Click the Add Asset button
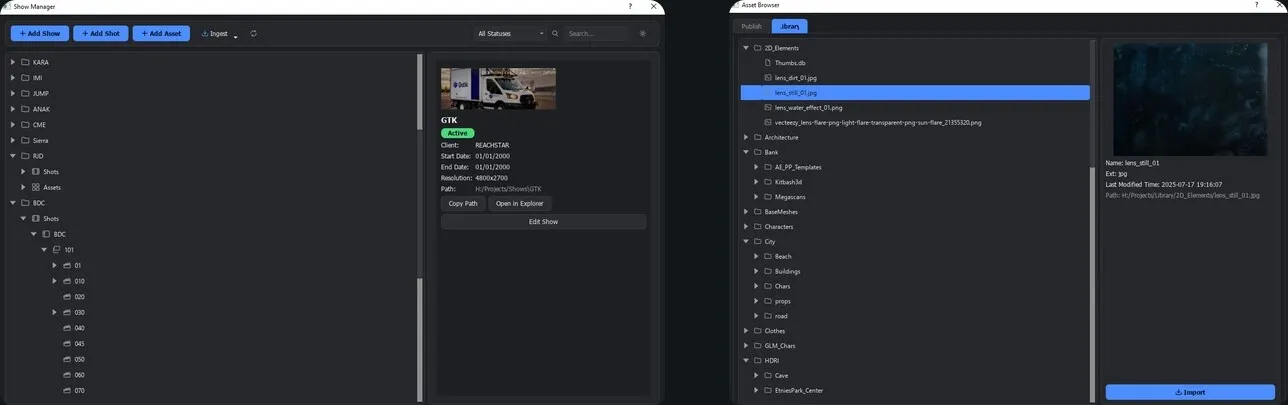 161,33
